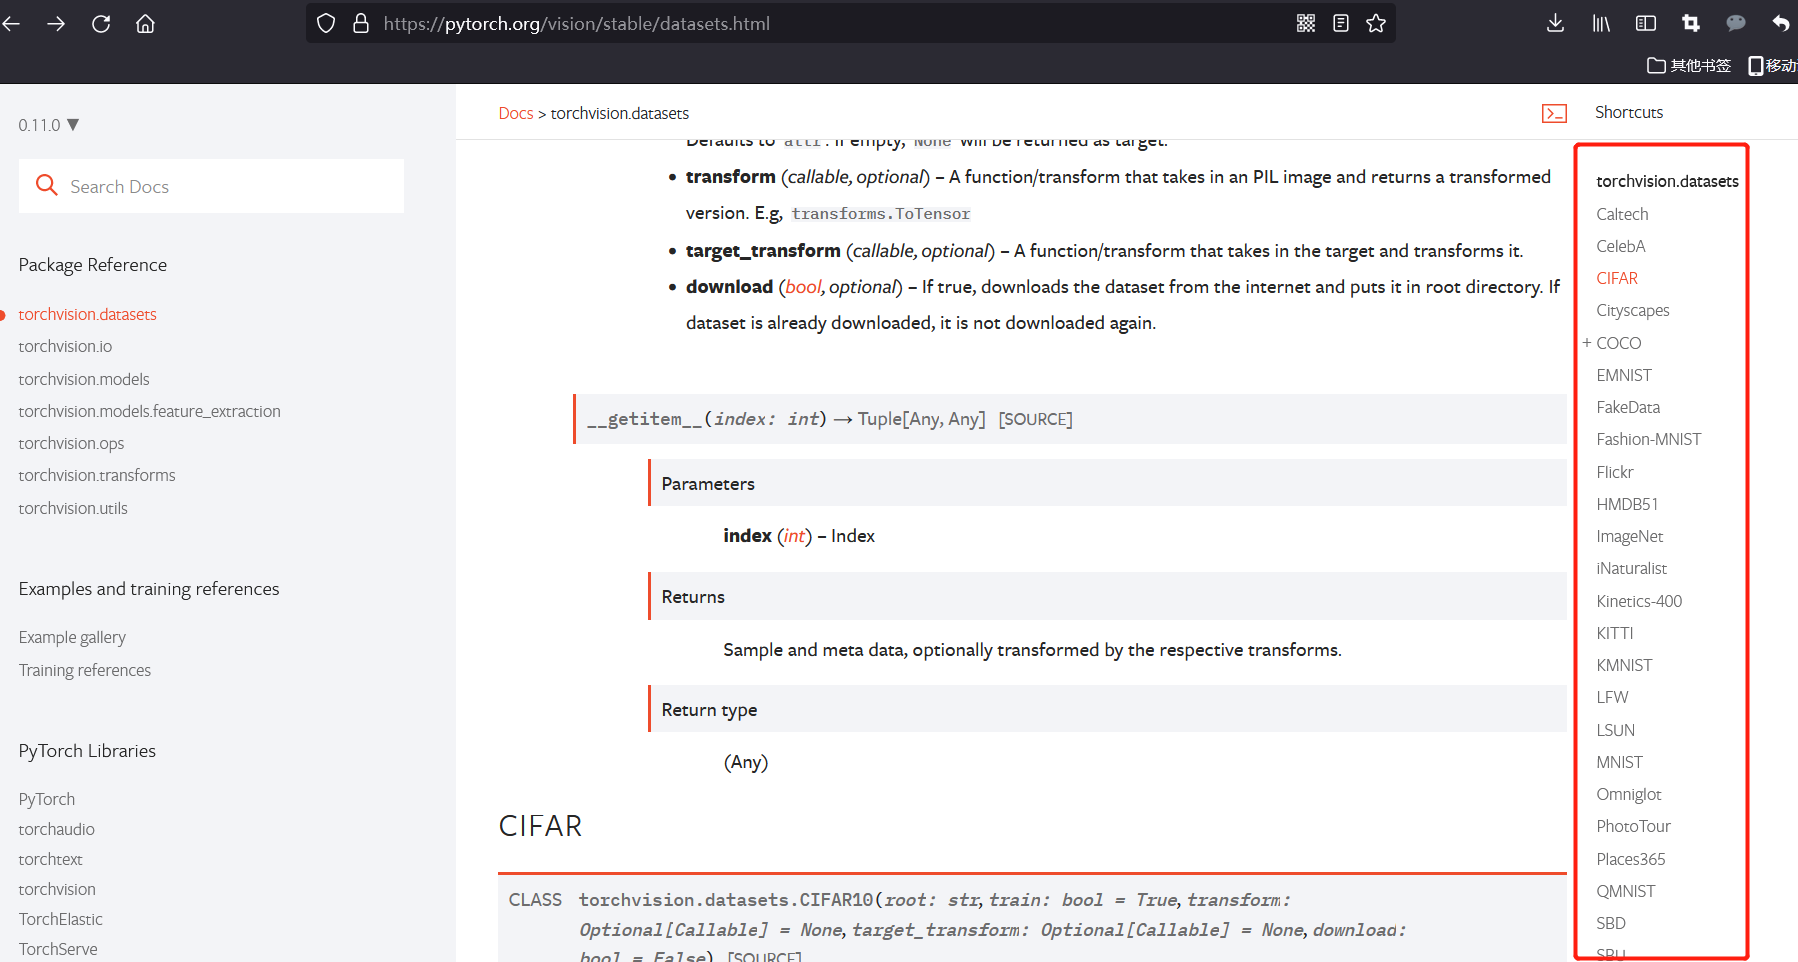View site security padlock info
Image resolution: width=1798 pixels, height=962 pixels.
coord(361,23)
